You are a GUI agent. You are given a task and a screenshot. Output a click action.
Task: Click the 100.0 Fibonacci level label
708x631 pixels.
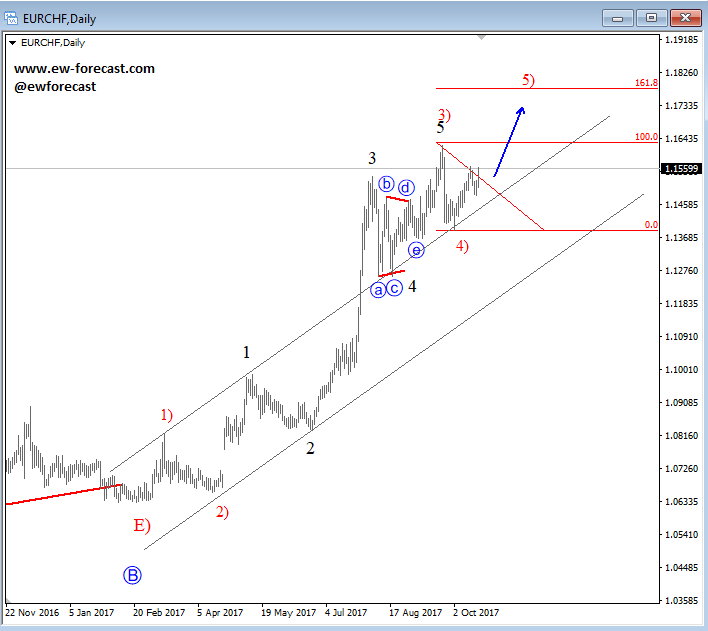pos(645,137)
